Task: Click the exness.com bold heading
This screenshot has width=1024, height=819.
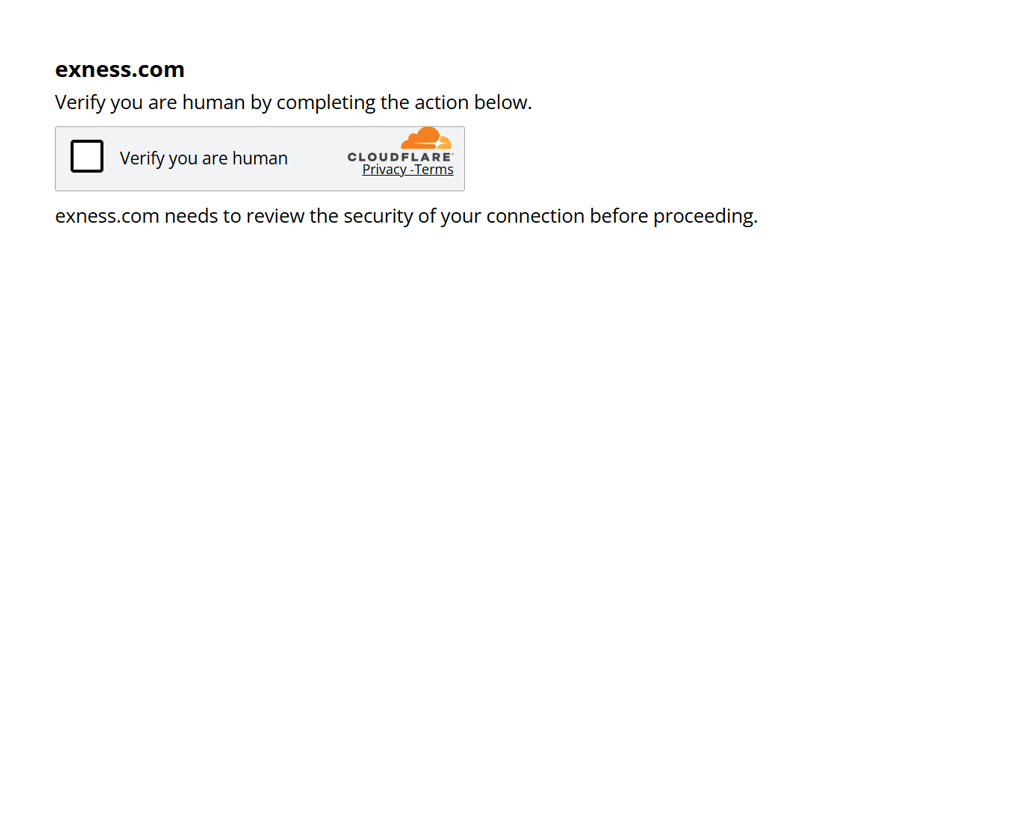Action: 120,69
